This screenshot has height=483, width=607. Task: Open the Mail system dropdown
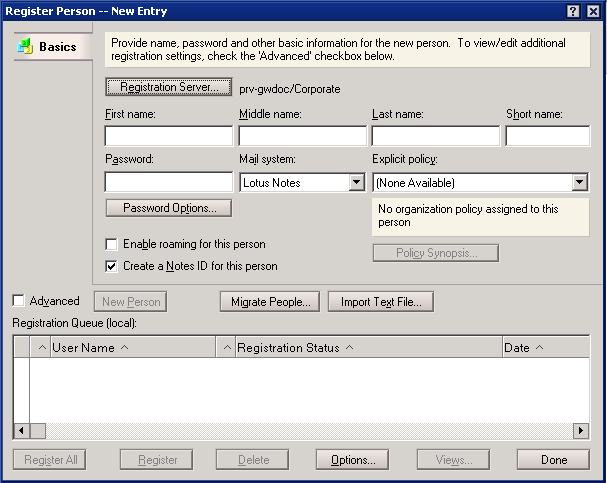click(356, 182)
